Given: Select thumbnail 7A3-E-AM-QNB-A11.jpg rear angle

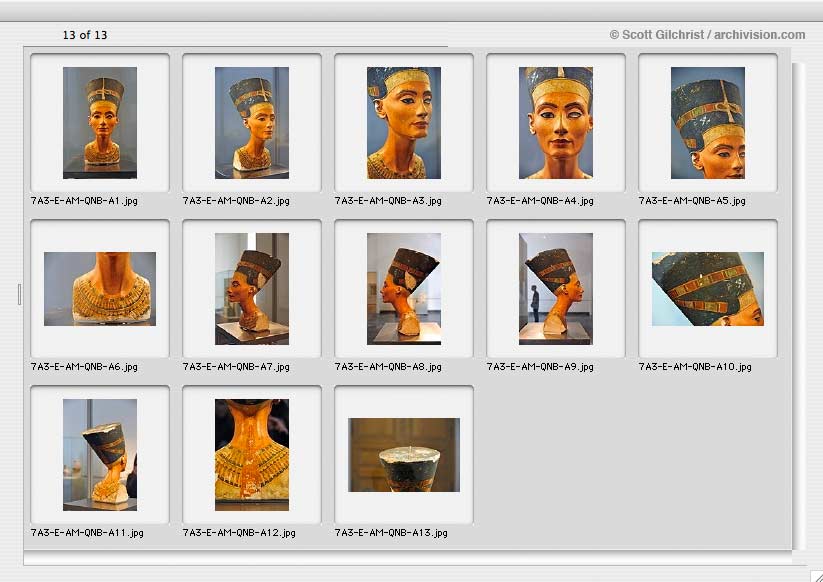Looking at the screenshot, I should (100, 455).
